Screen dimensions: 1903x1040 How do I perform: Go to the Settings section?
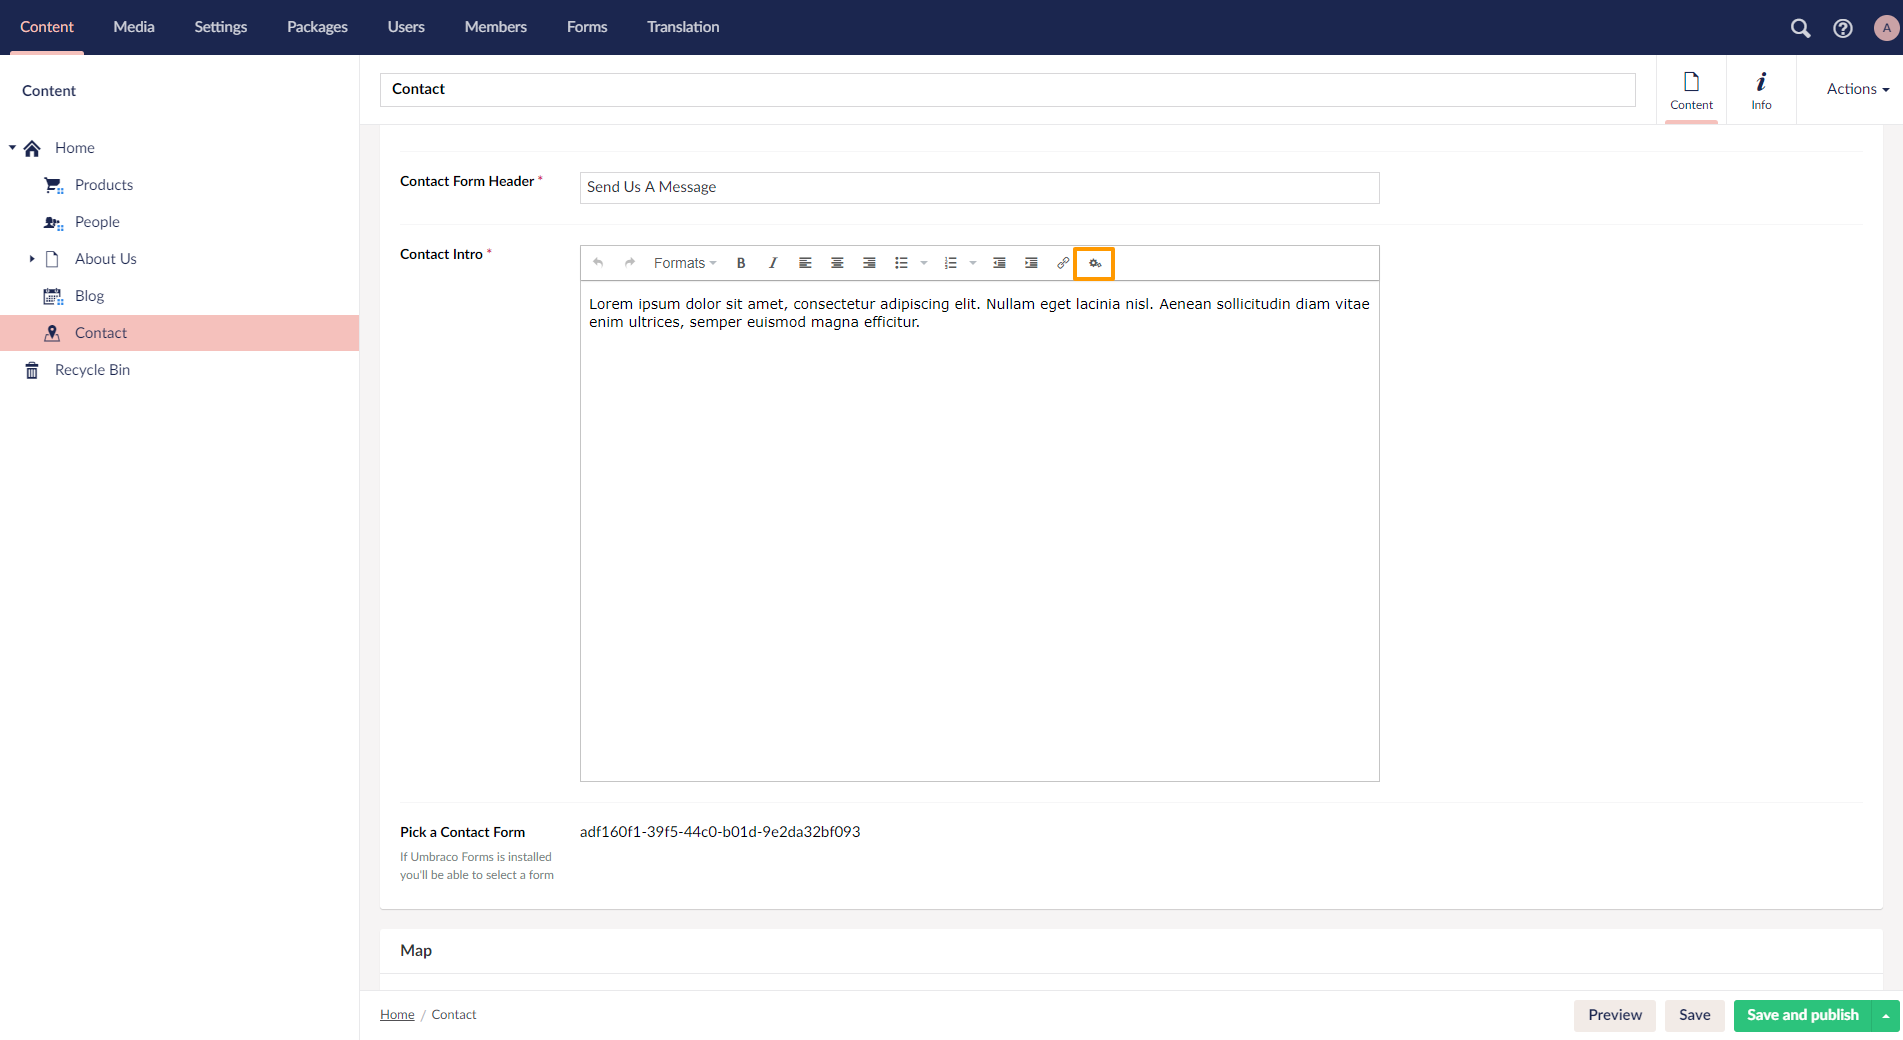pyautogui.click(x=221, y=27)
